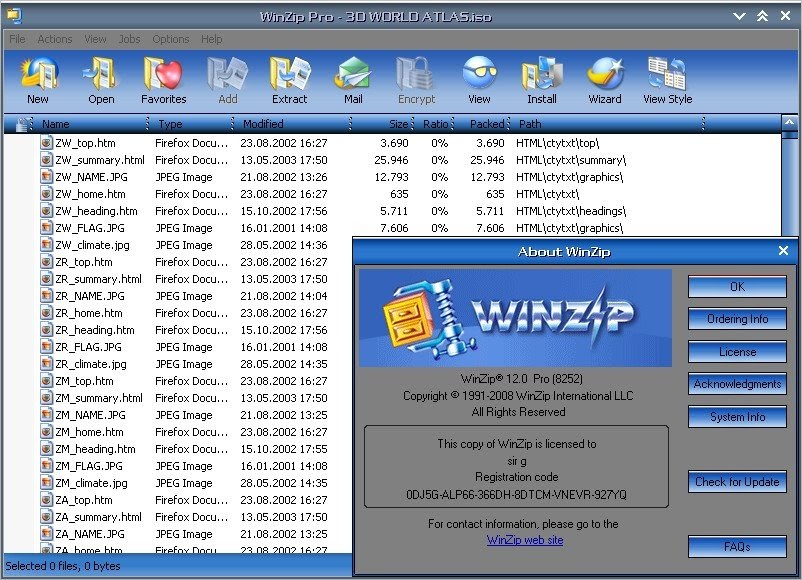Select the ZM_summary.html file
The width and height of the screenshot is (802, 580).
[x=99, y=398]
